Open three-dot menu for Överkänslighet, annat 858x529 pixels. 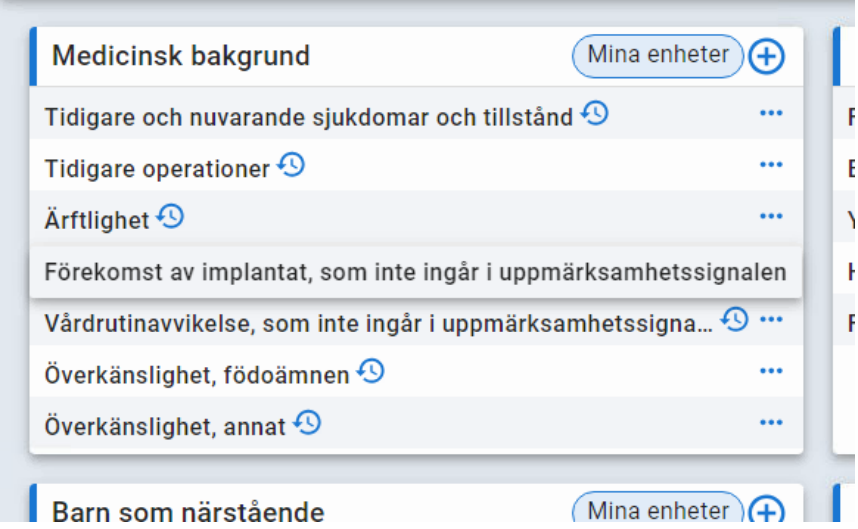pyautogui.click(x=770, y=423)
